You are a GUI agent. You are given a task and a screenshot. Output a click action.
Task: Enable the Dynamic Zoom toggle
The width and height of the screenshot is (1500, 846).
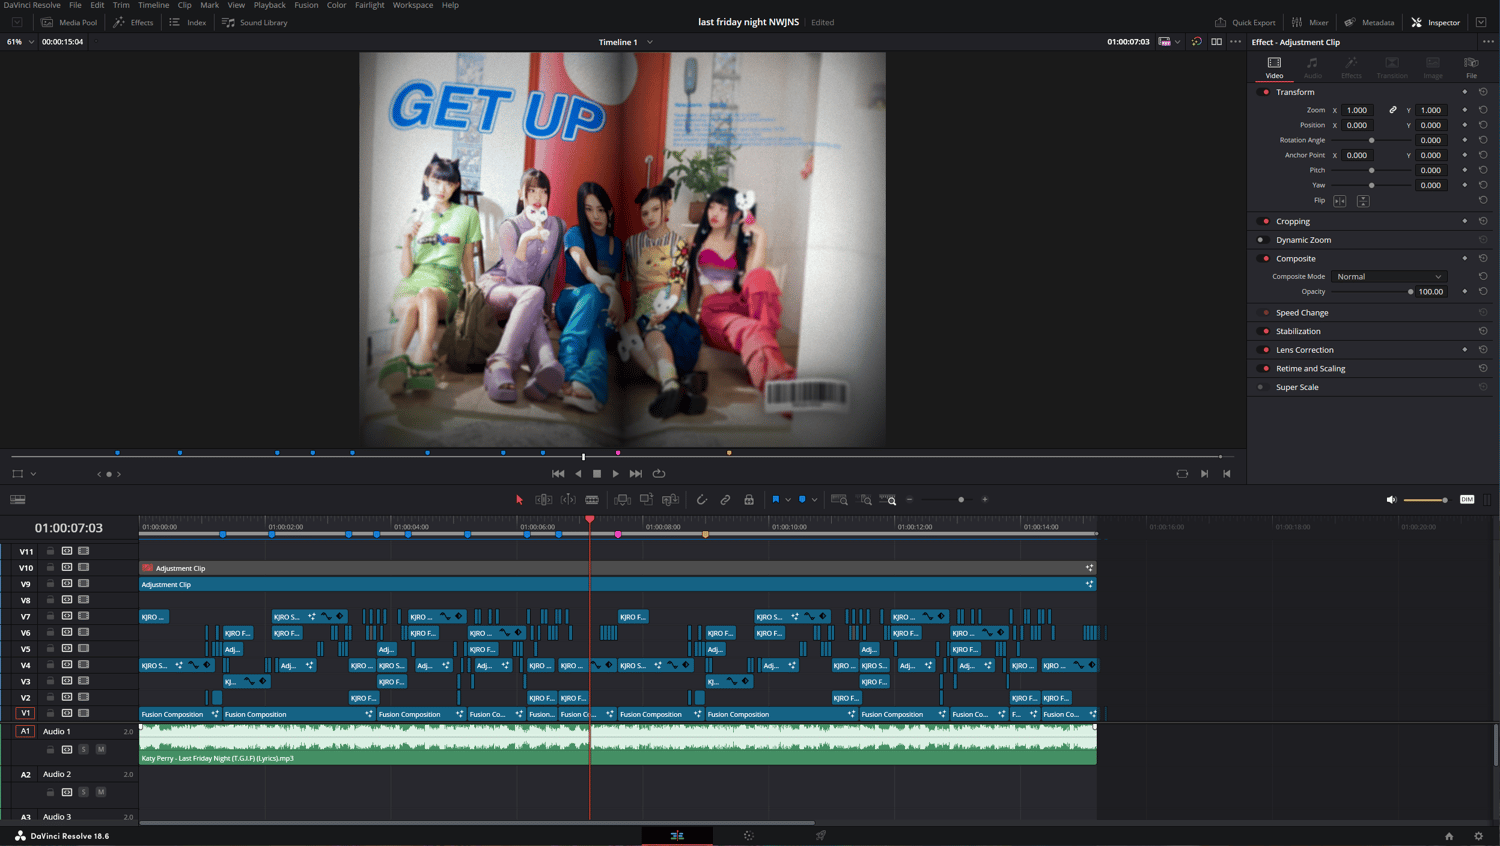(1261, 240)
